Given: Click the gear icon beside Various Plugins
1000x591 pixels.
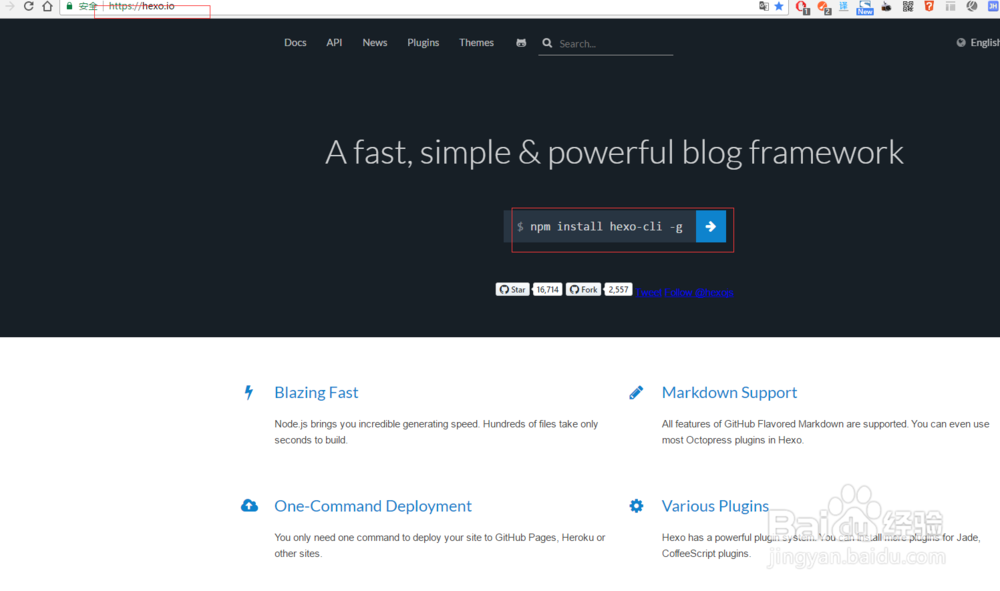Looking at the screenshot, I should [636, 506].
